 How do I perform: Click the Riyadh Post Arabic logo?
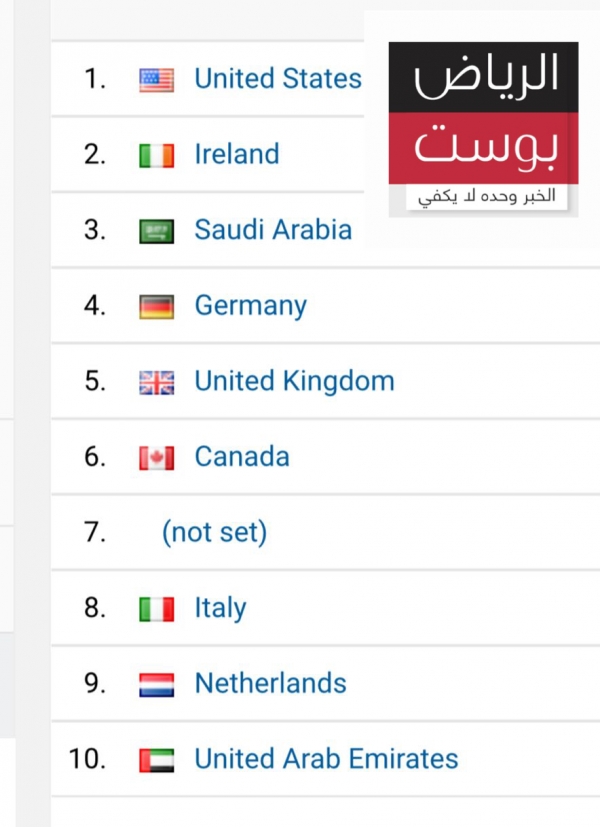[483, 129]
